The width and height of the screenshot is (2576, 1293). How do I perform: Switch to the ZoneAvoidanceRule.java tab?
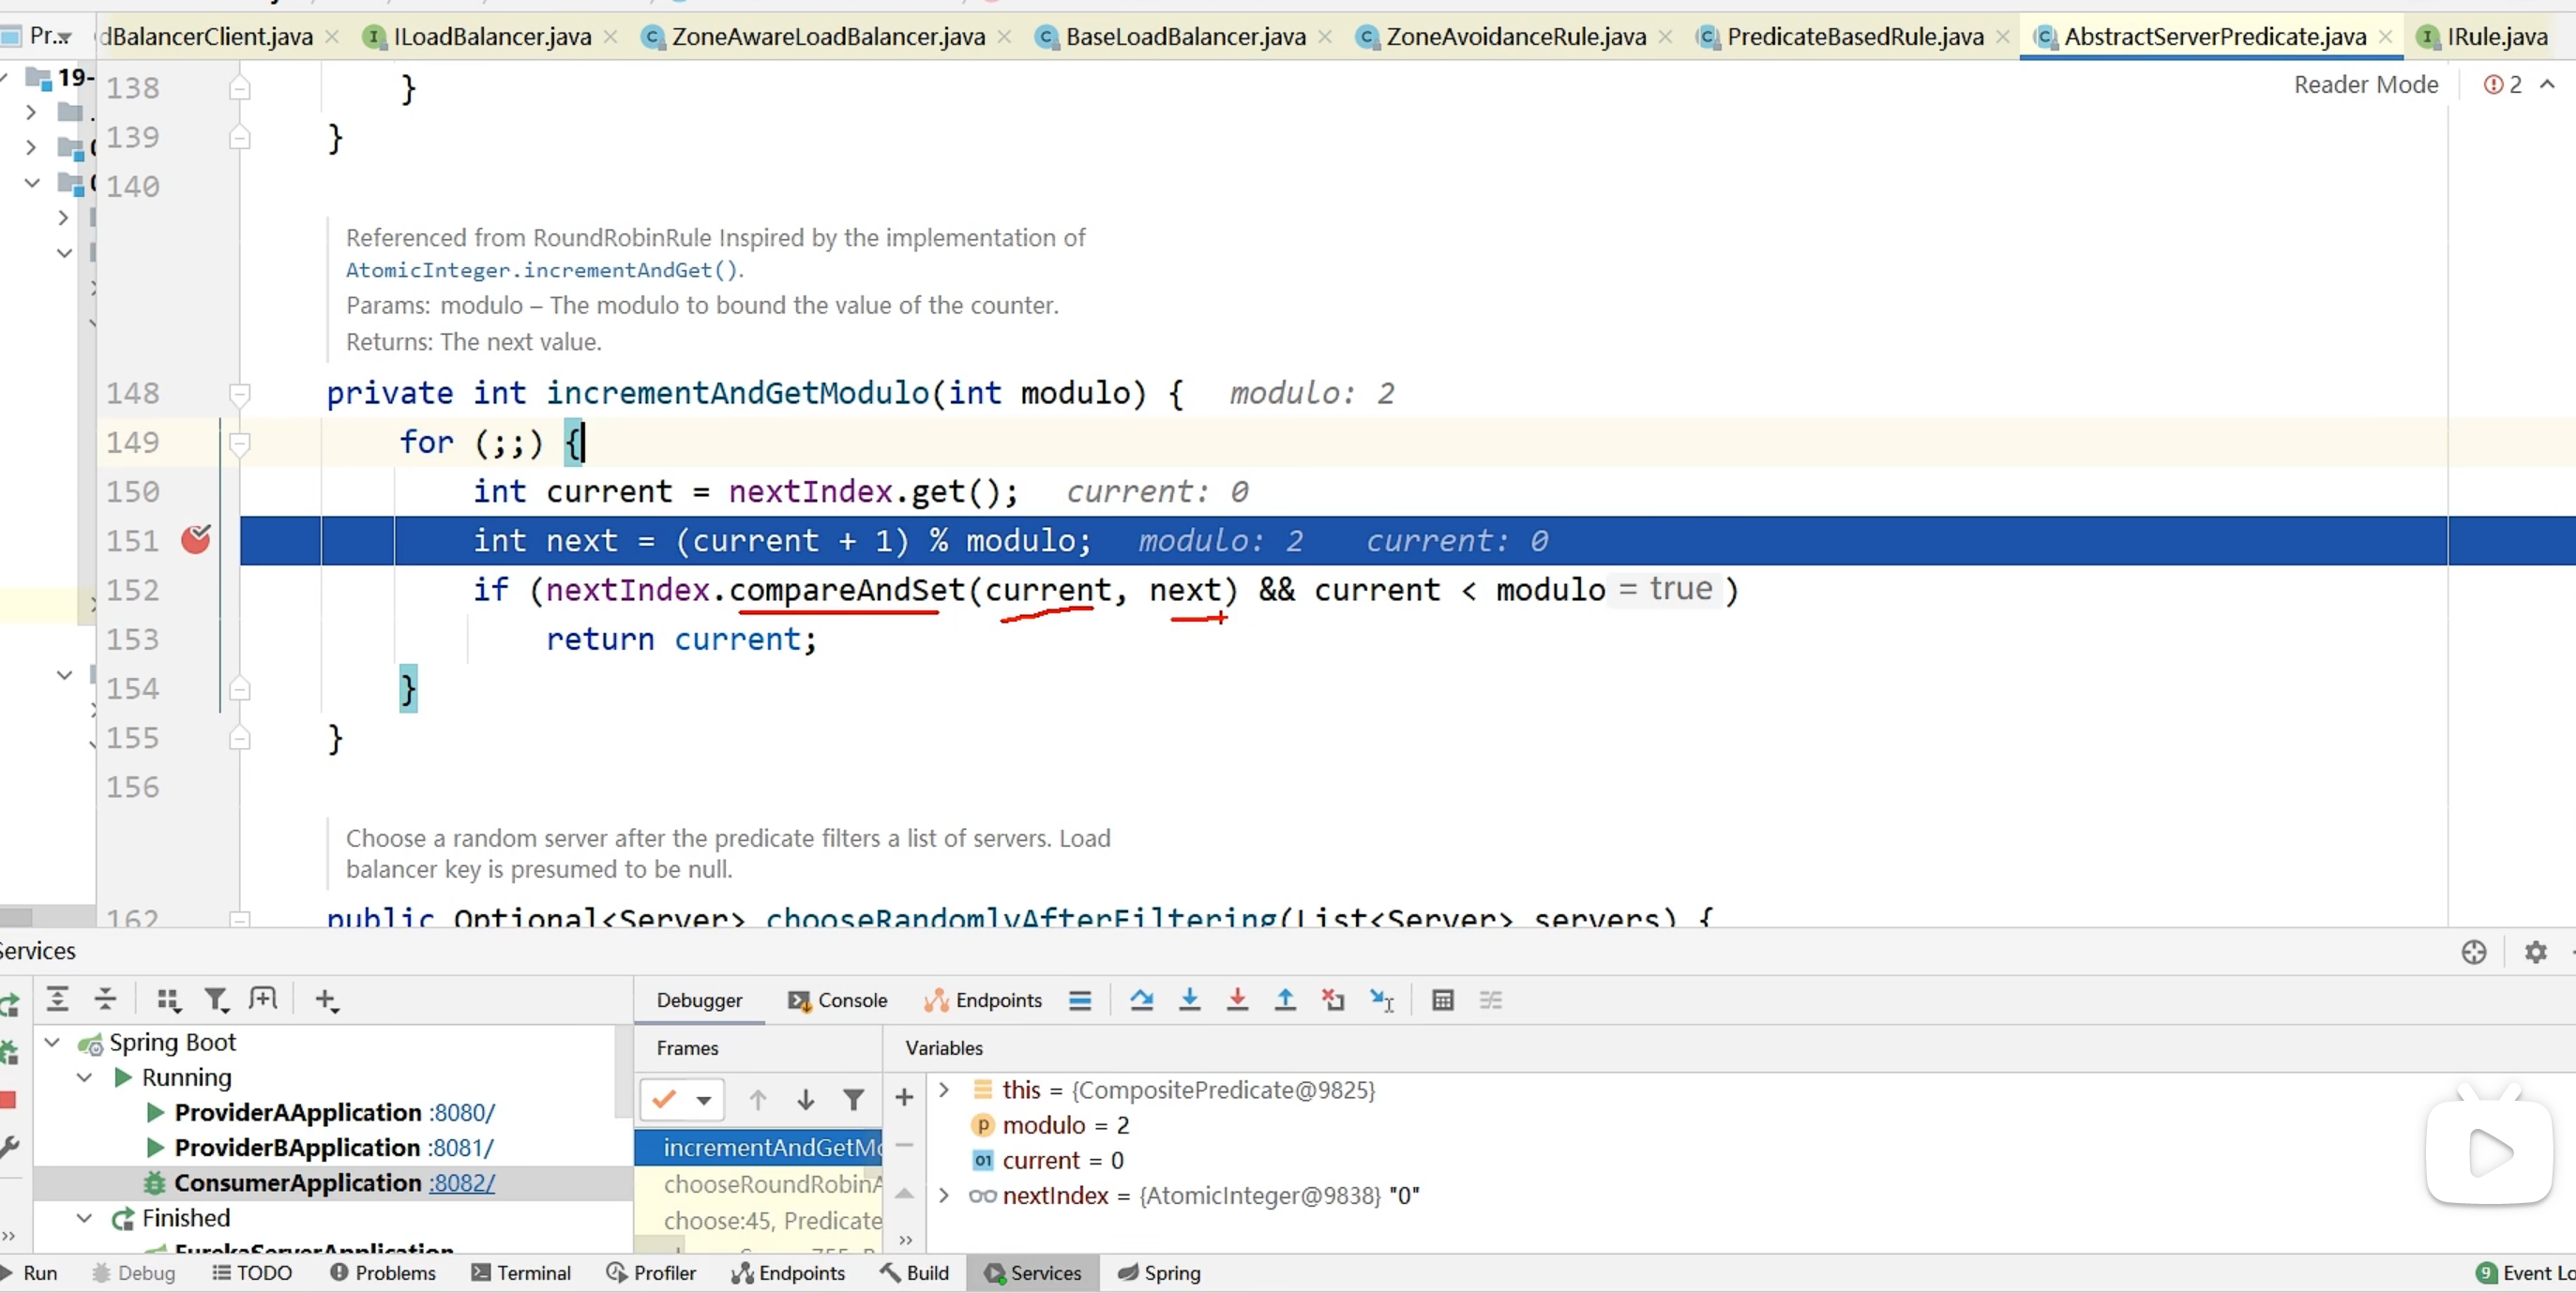[x=1515, y=37]
